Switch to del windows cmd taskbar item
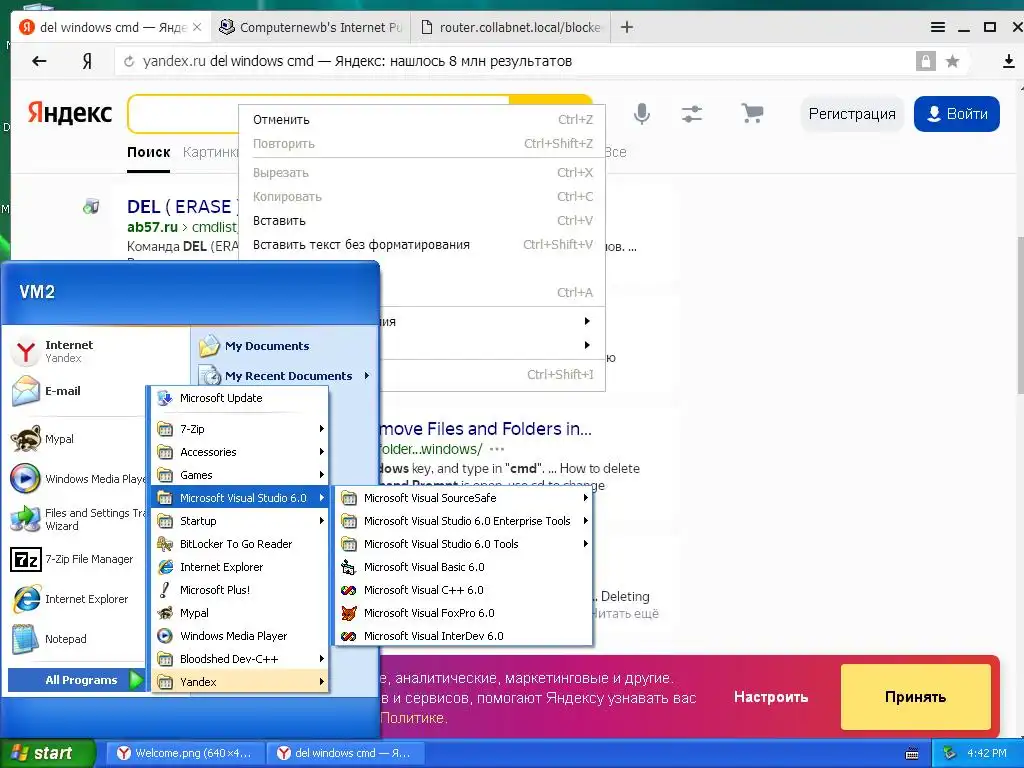The width and height of the screenshot is (1024, 768). (x=345, y=753)
